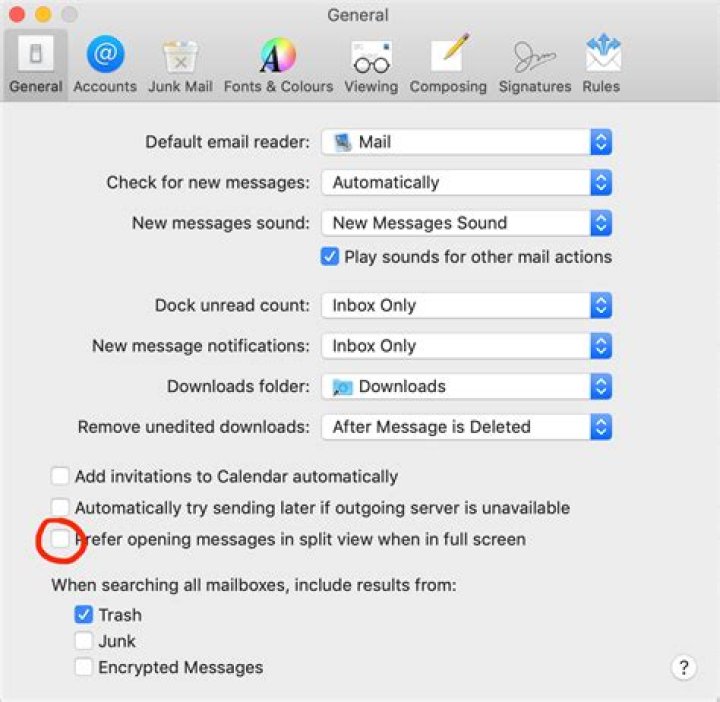The height and width of the screenshot is (702, 720).
Task: Open the Default email reader dropdown
Action: click(x=466, y=142)
